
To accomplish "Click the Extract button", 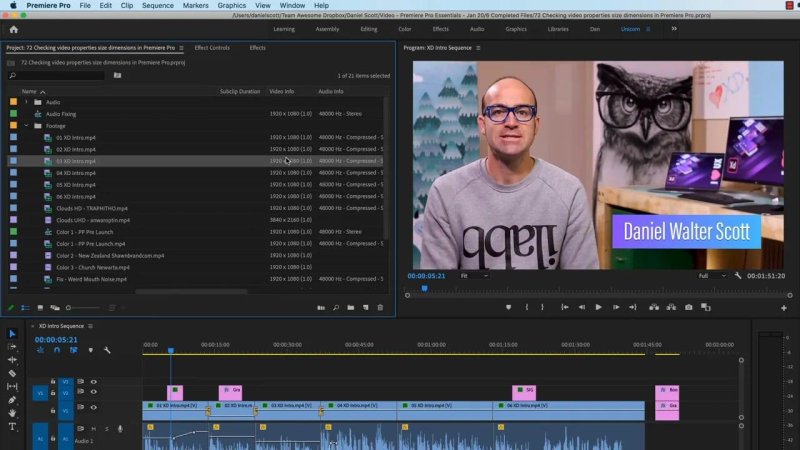I will [671, 307].
